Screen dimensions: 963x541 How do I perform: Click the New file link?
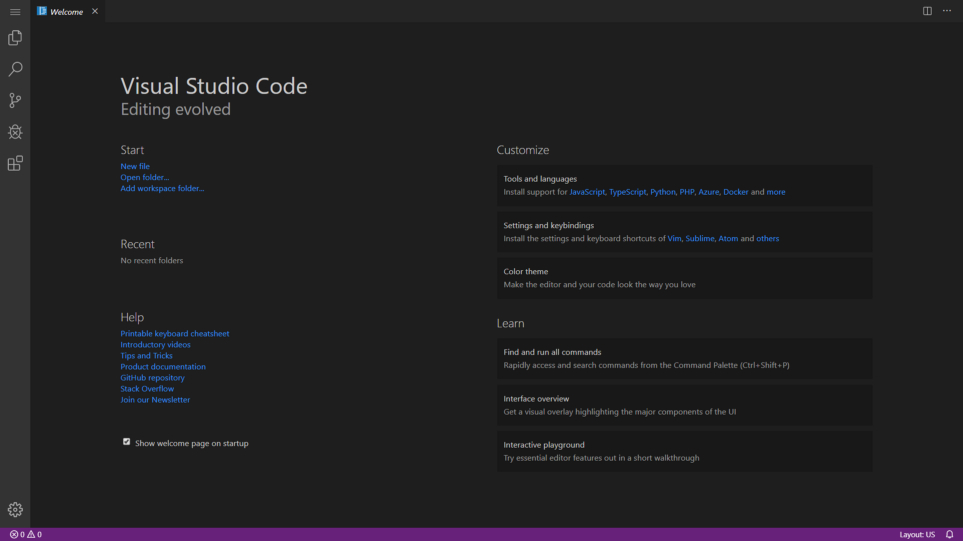pyautogui.click(x=135, y=166)
